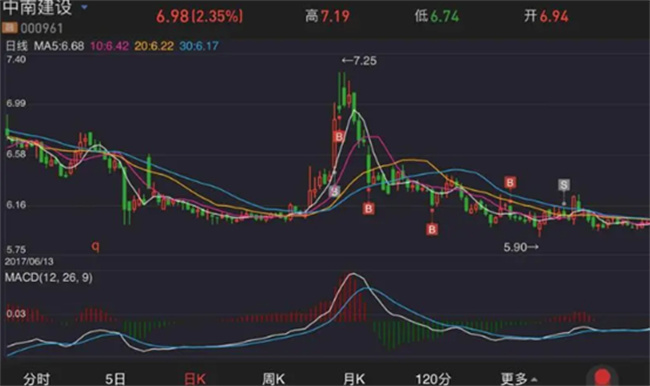Click the 7.40 price axis label
The image size is (650, 386).
[x=16, y=60]
